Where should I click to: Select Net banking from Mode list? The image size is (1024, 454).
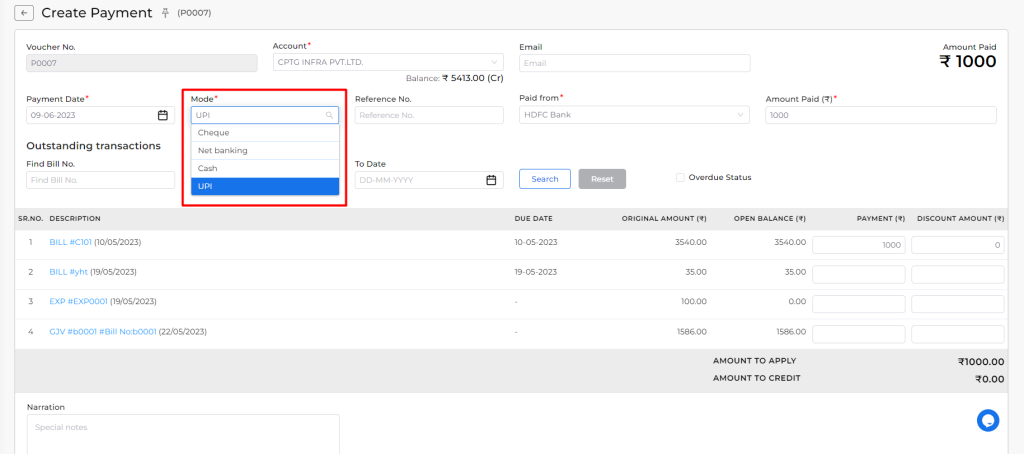tap(264, 150)
